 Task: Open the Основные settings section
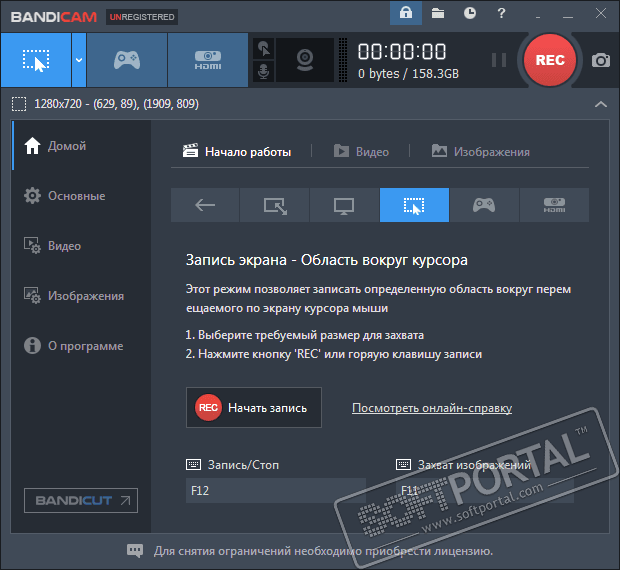(x=81, y=196)
